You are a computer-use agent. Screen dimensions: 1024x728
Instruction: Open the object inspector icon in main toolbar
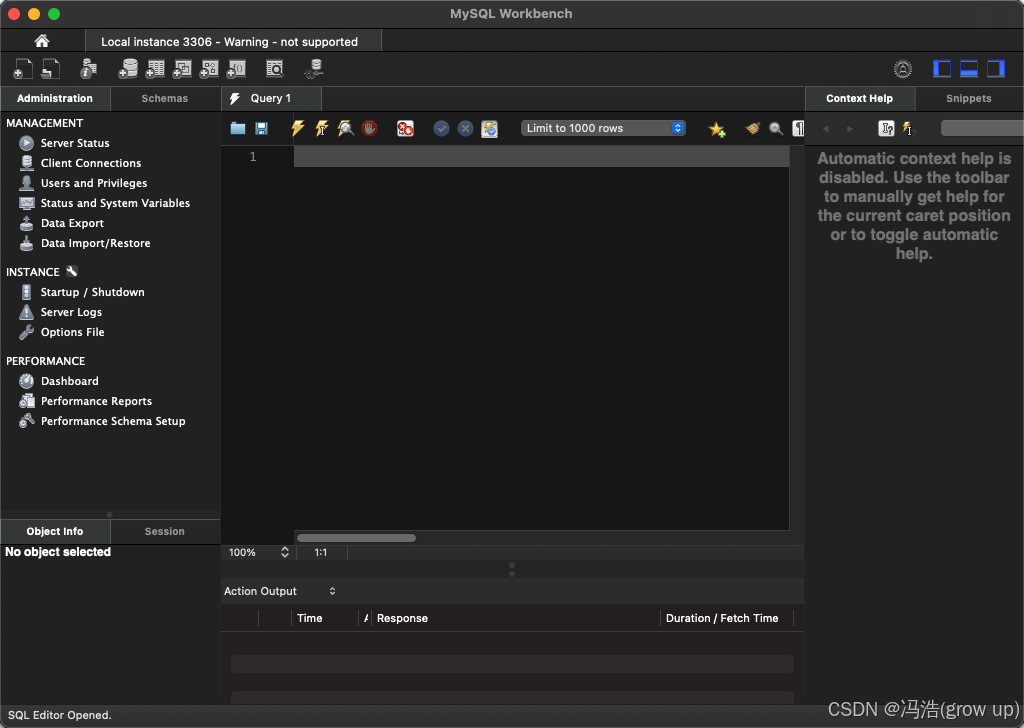(x=88, y=69)
